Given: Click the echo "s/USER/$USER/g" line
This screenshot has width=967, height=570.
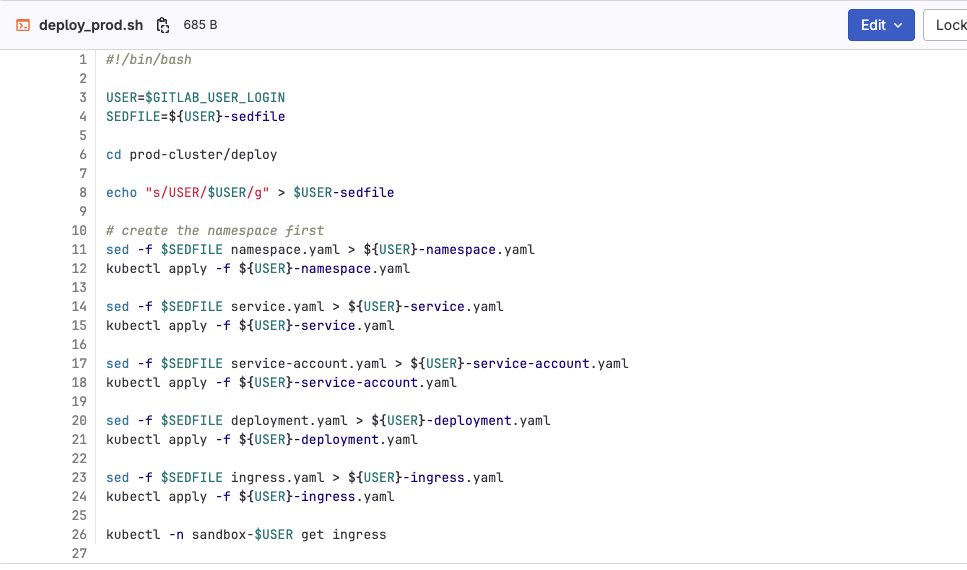Looking at the screenshot, I should coord(250,192).
